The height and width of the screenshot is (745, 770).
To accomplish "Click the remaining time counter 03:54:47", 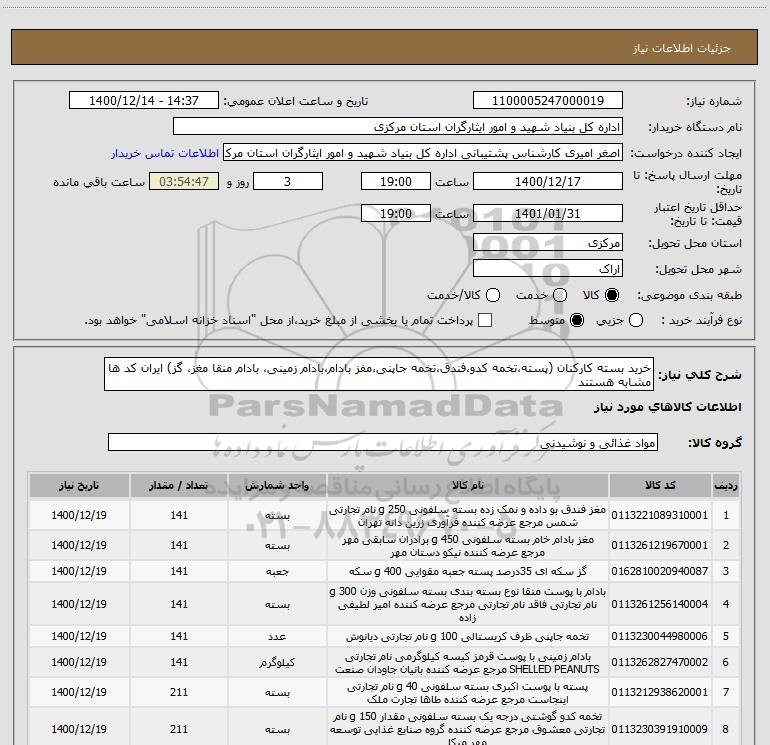I will [184, 181].
